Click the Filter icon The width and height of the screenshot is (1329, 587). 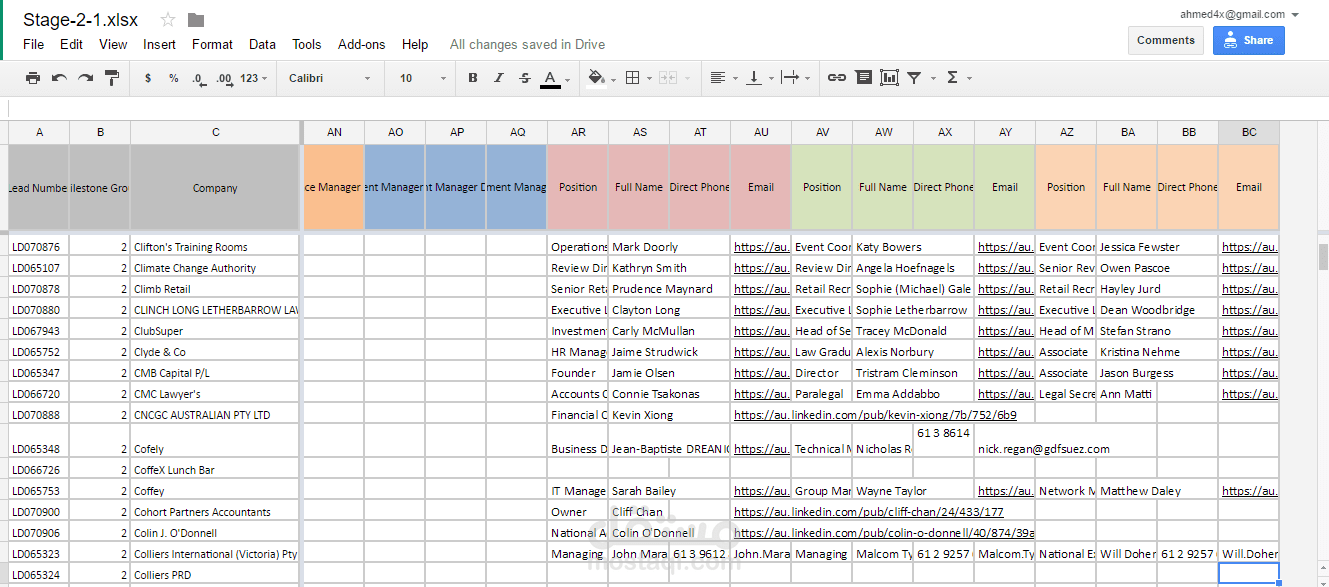pyautogui.click(x=914, y=78)
